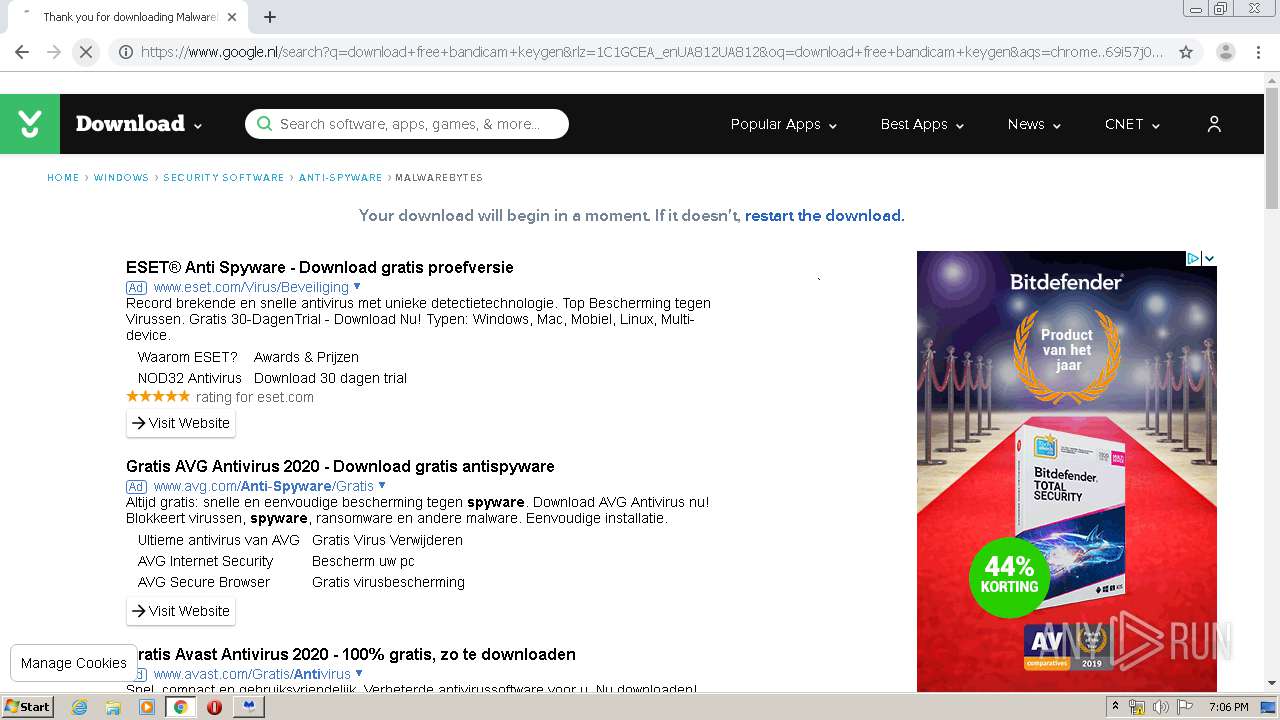This screenshot has height=720, width=1280.
Task: Open ESET Anti Spyware ad headline
Action: [320, 267]
